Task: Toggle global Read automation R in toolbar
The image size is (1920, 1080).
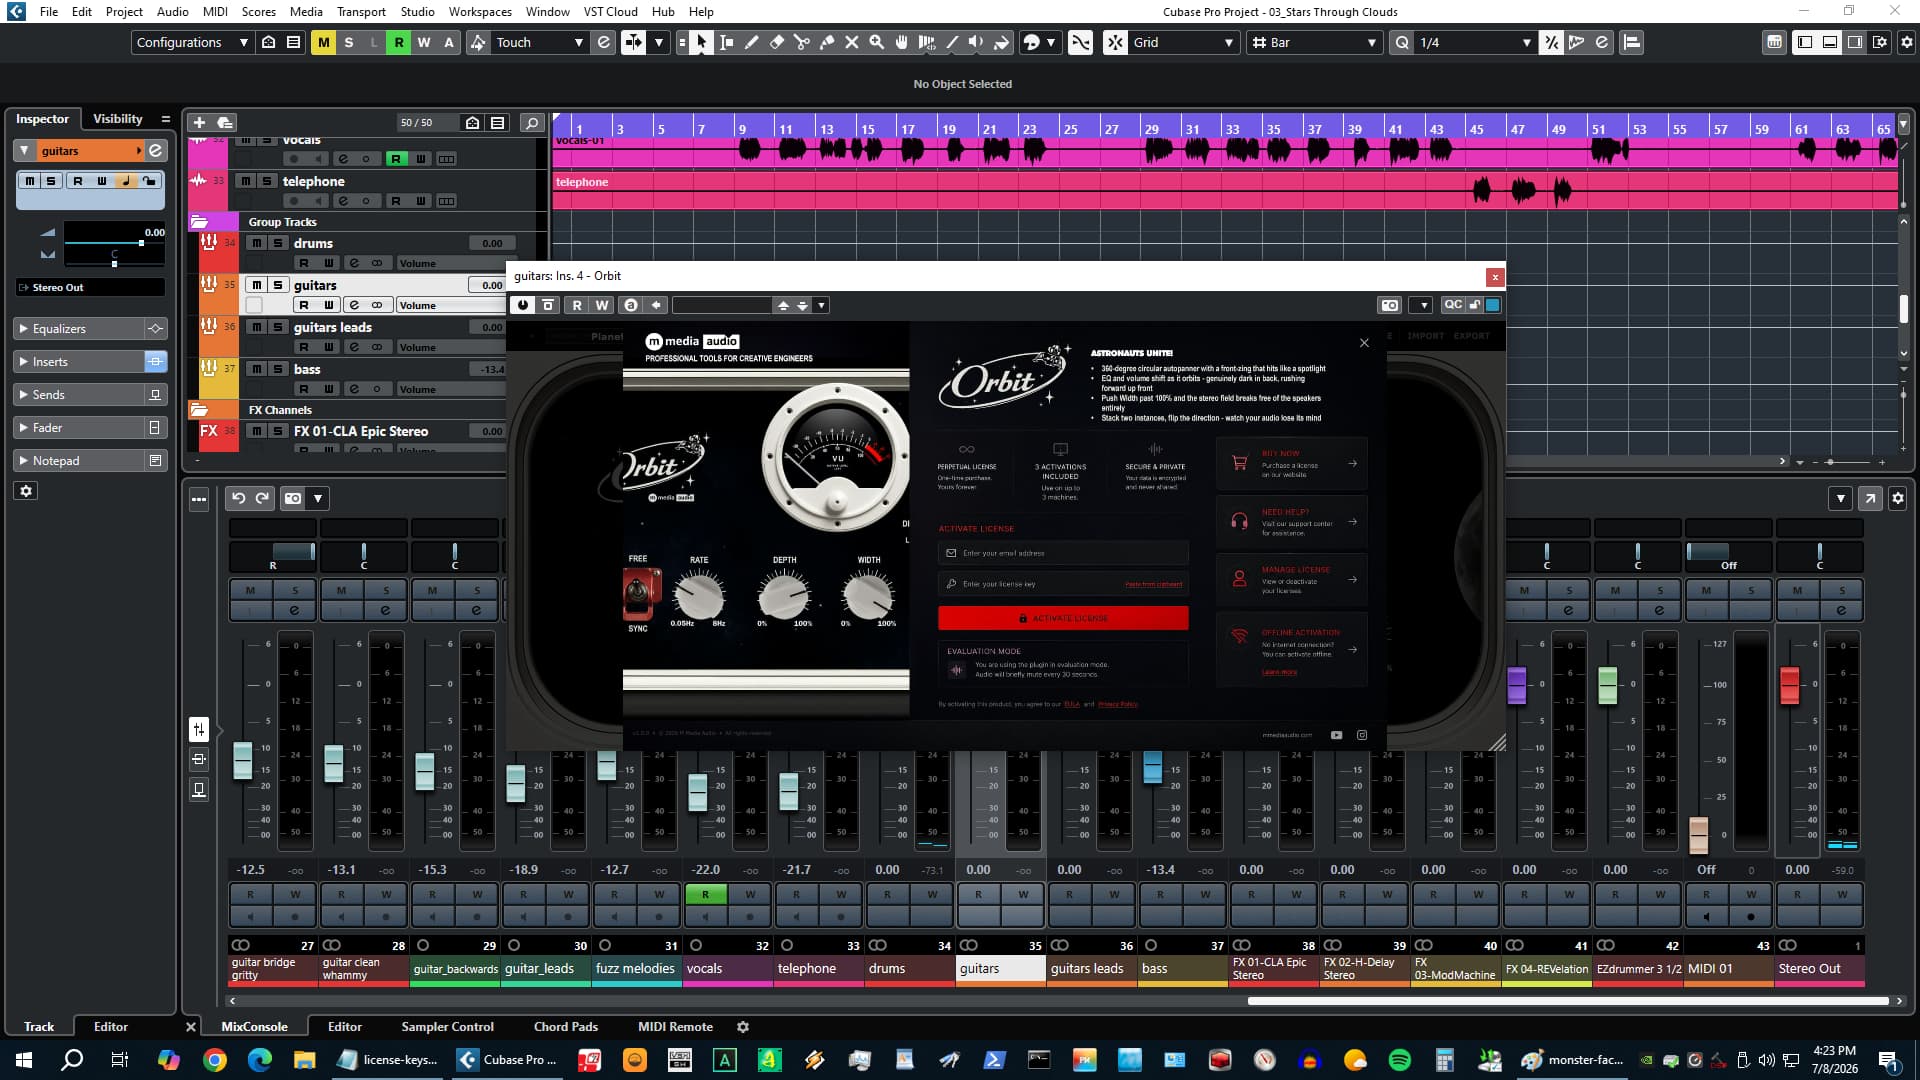Action: [x=398, y=42]
